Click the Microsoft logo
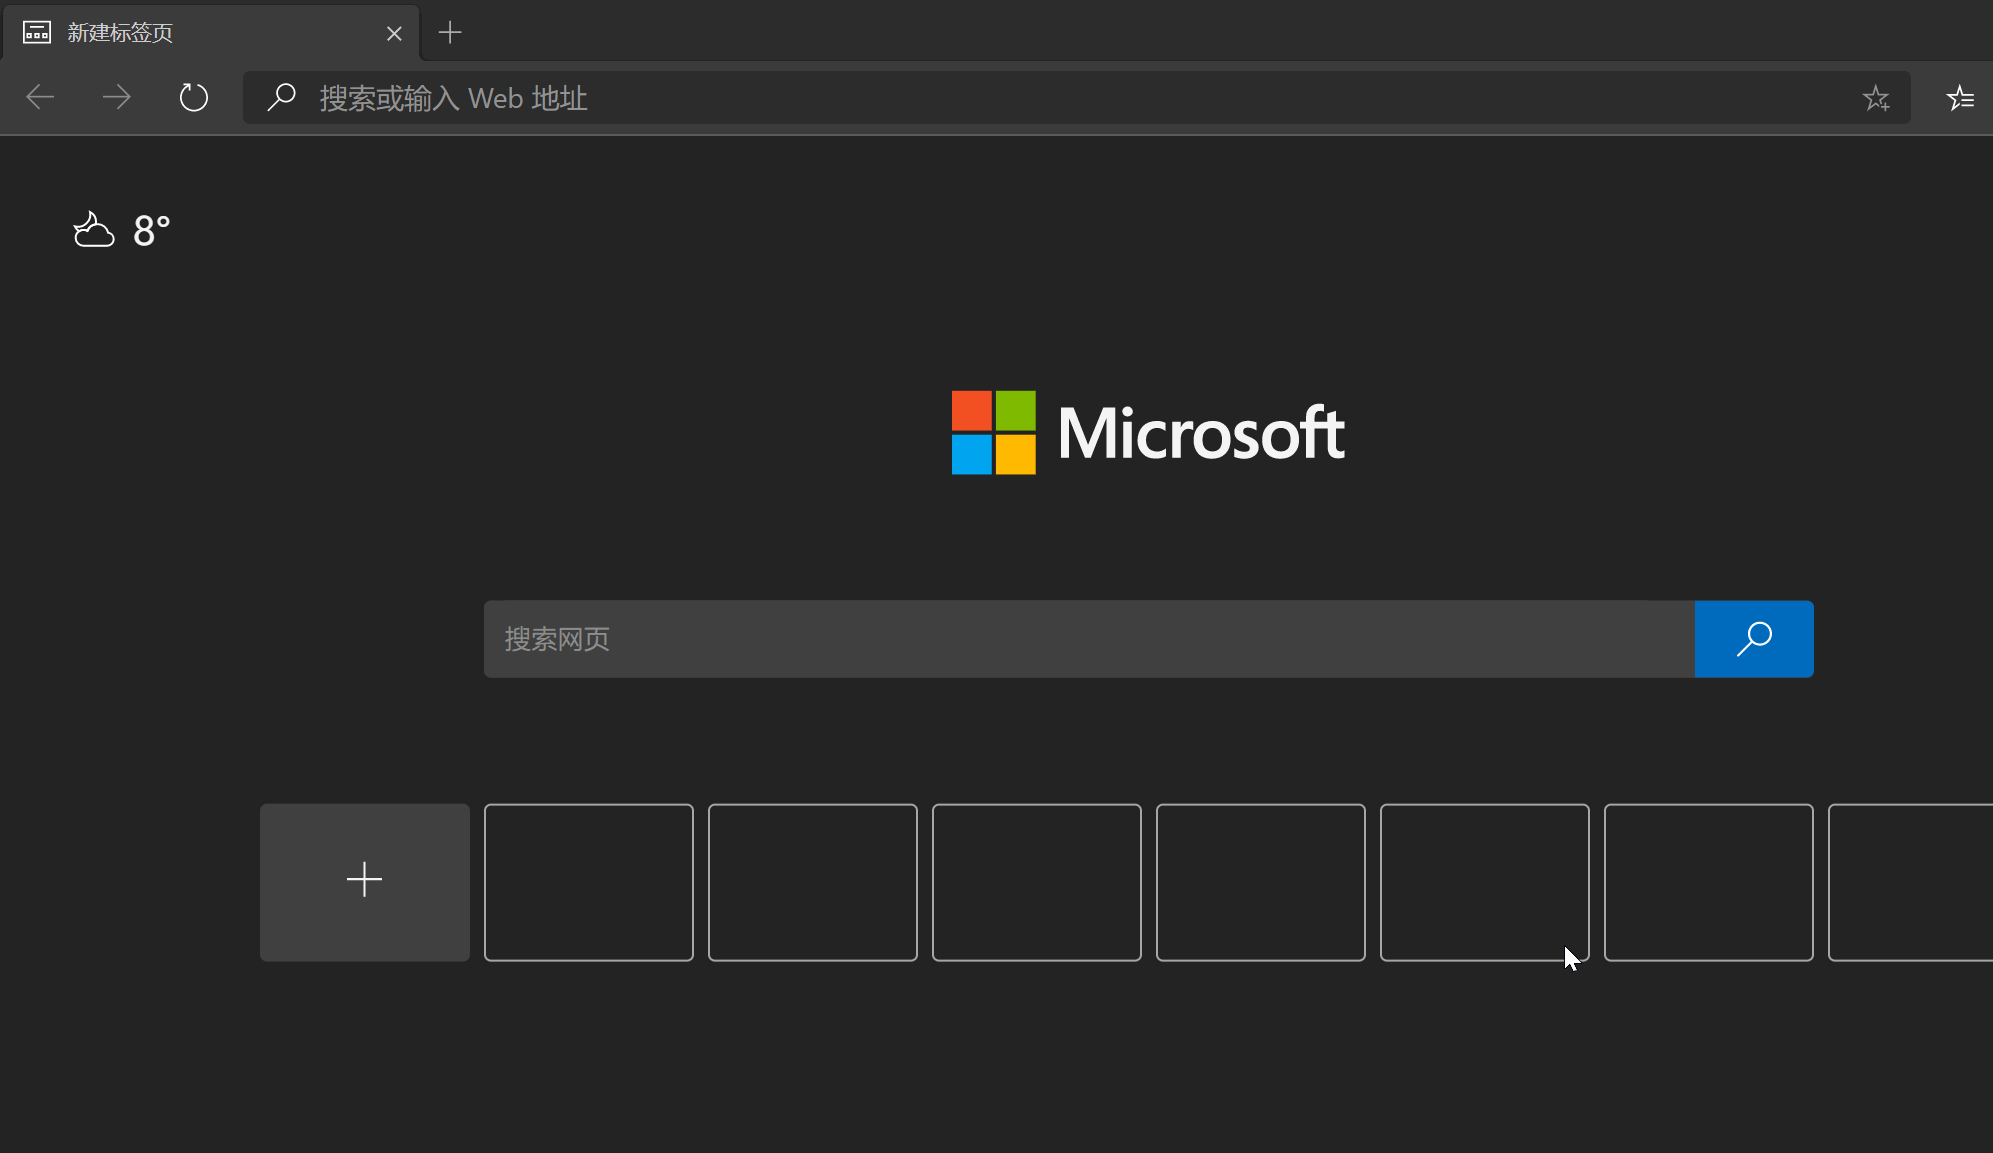This screenshot has height=1153, width=1993. point(1147,433)
